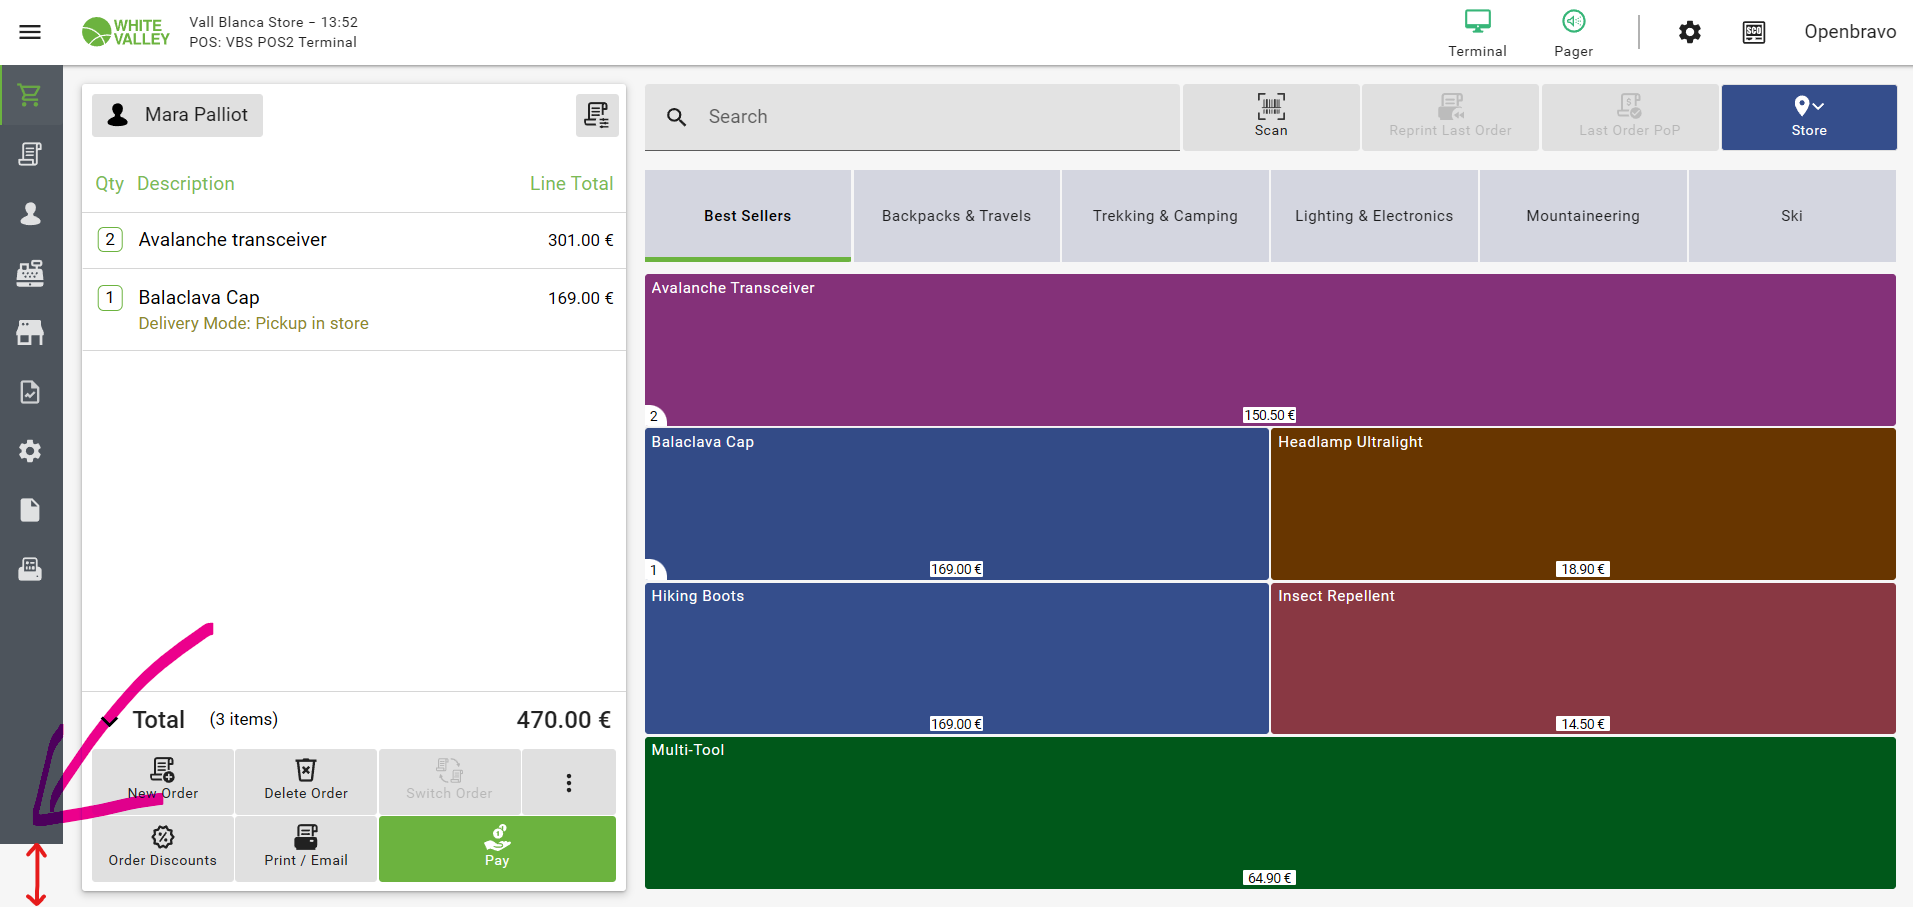Open the hamburger main menu
Screen dimensions: 1913x907
pos(30,32)
